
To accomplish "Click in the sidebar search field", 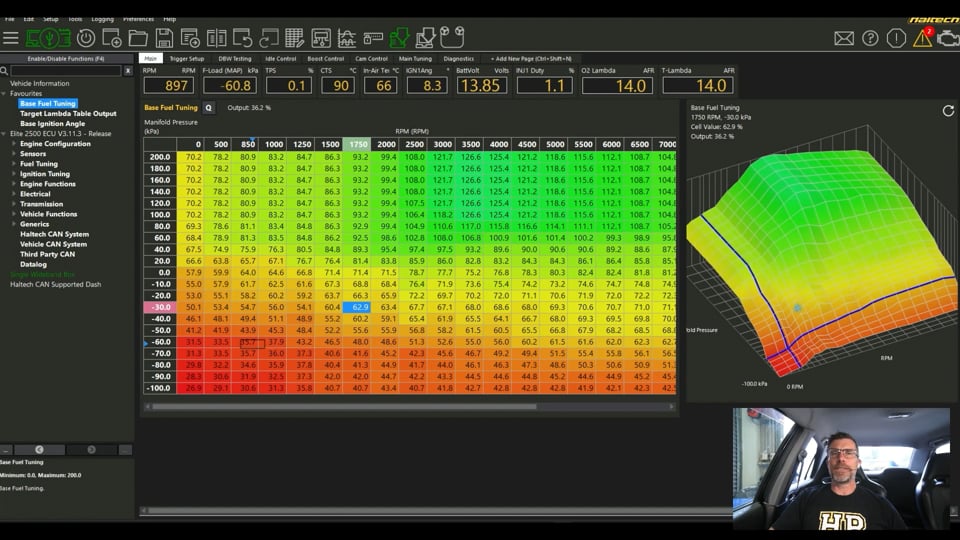I will (66, 71).
